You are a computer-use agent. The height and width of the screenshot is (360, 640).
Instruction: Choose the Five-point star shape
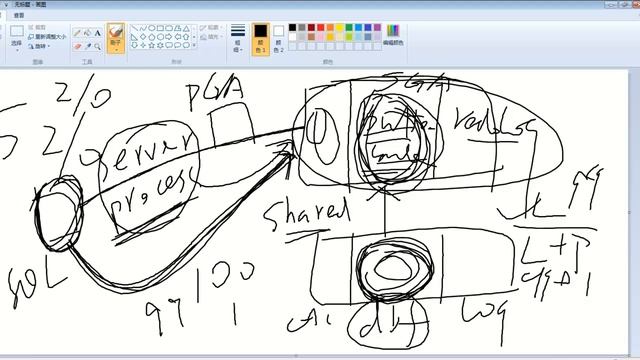coord(151,45)
